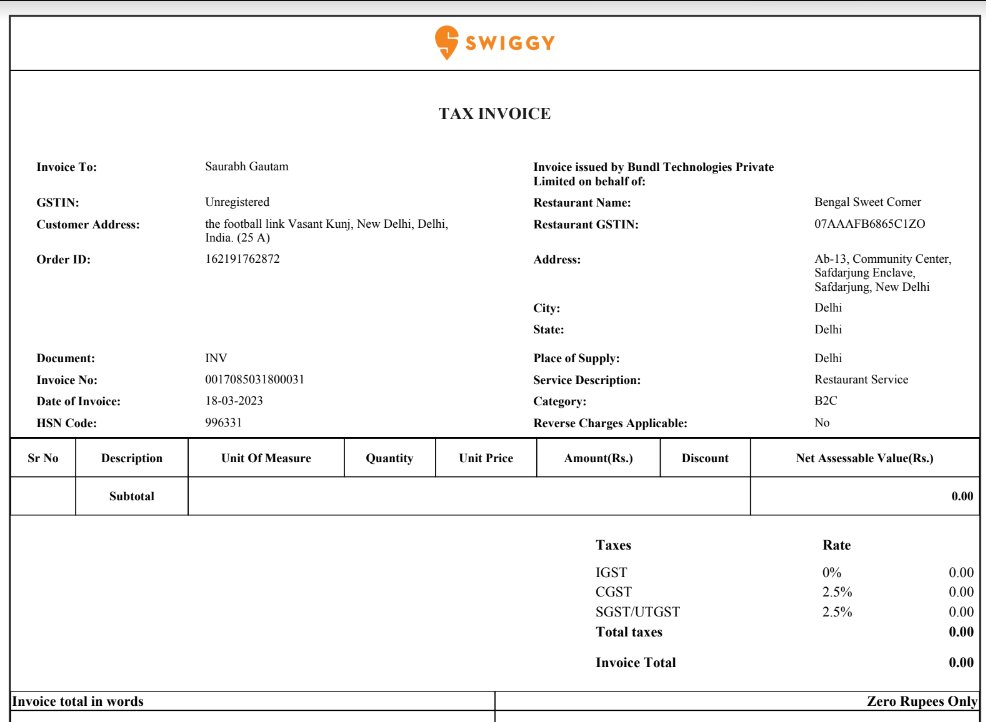Viewport: 986px width, 722px height.
Task: Click the Reverse Charges value No
Action: [822, 423]
